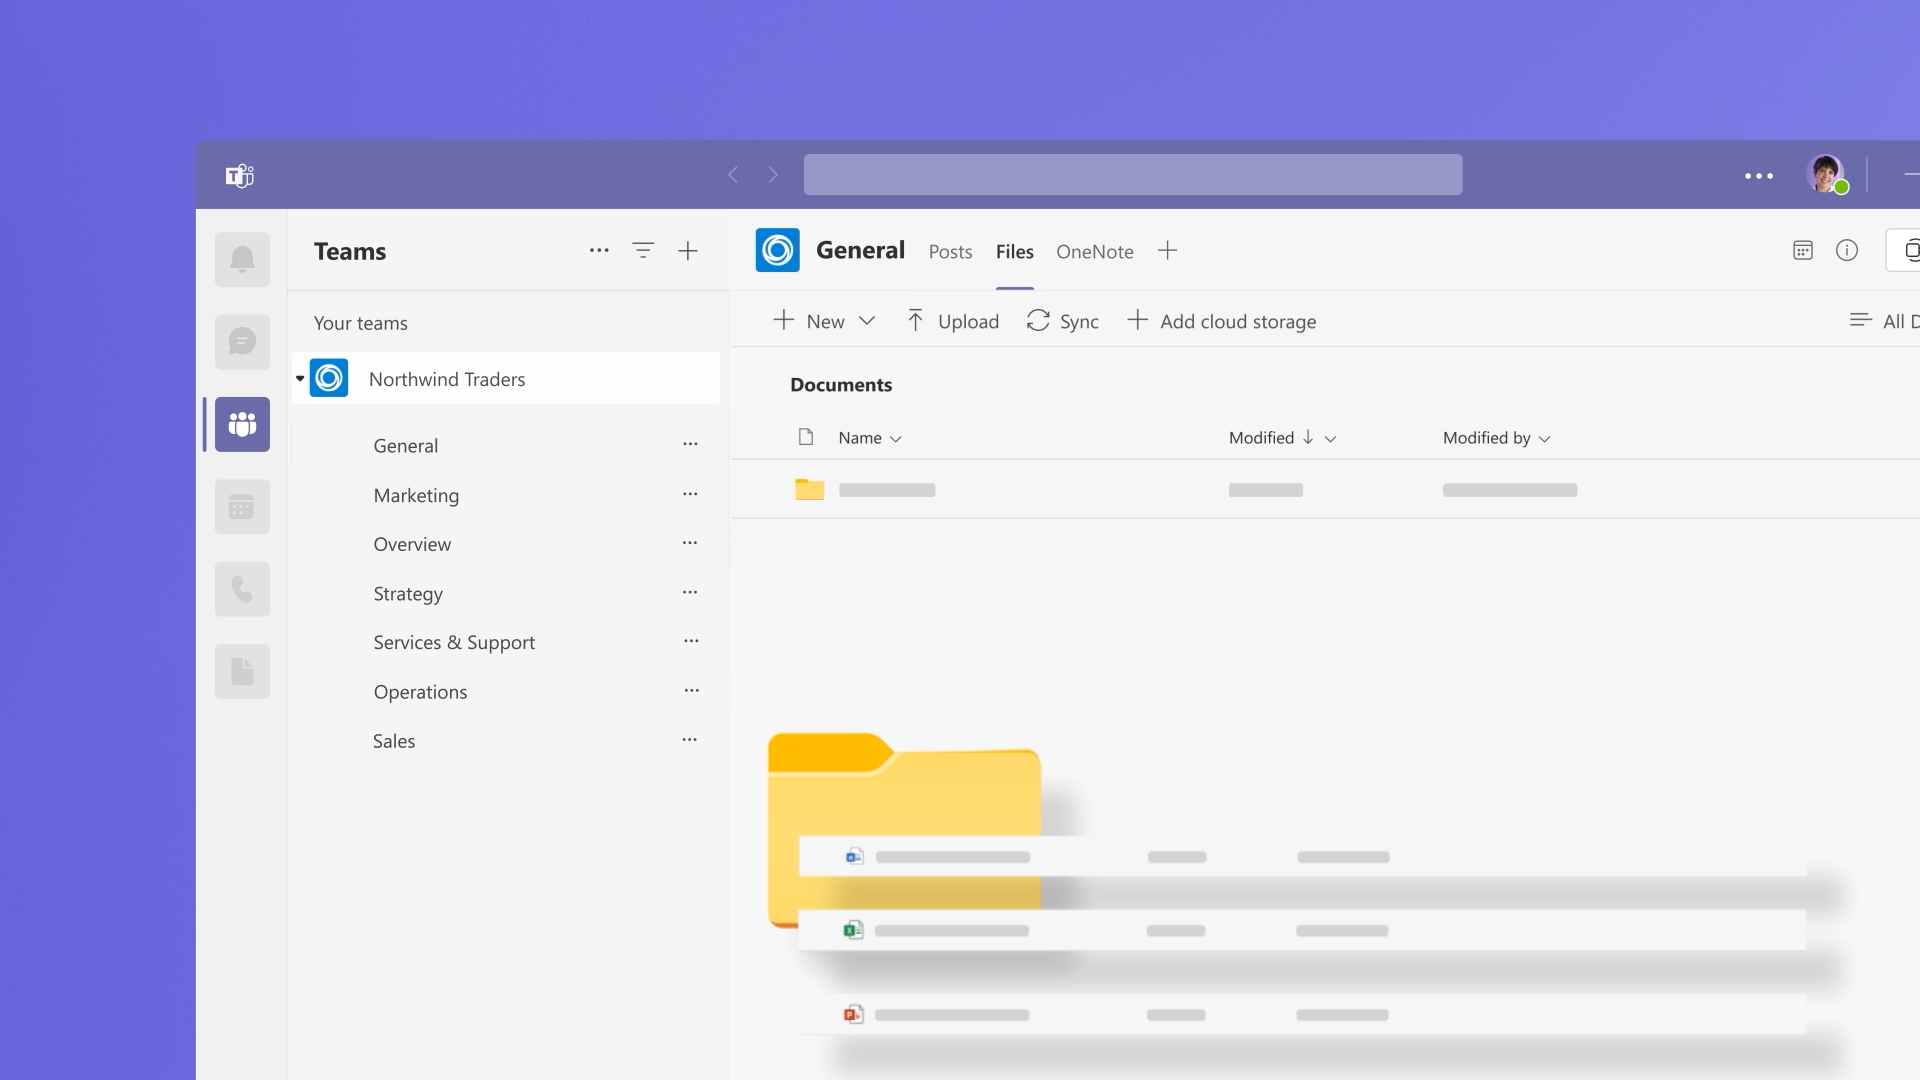Open the Modified column dropdown

point(1283,438)
